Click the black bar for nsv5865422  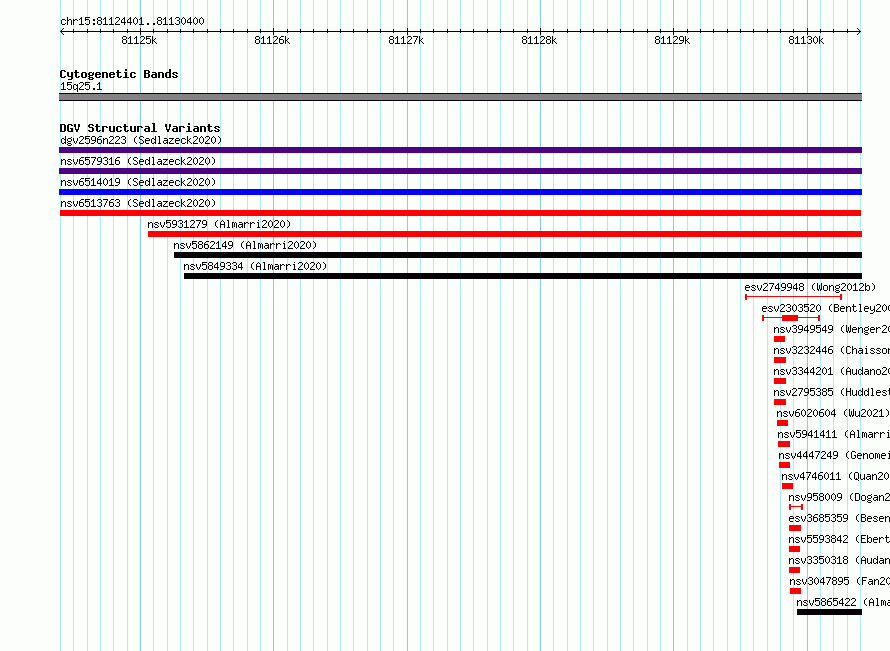coord(829,612)
